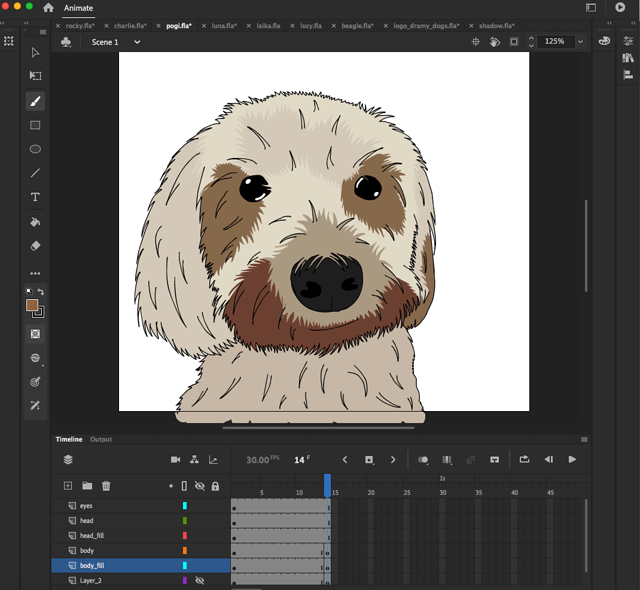Select the Paint Bucket tool
The width and height of the screenshot is (640, 590).
(x=36, y=222)
